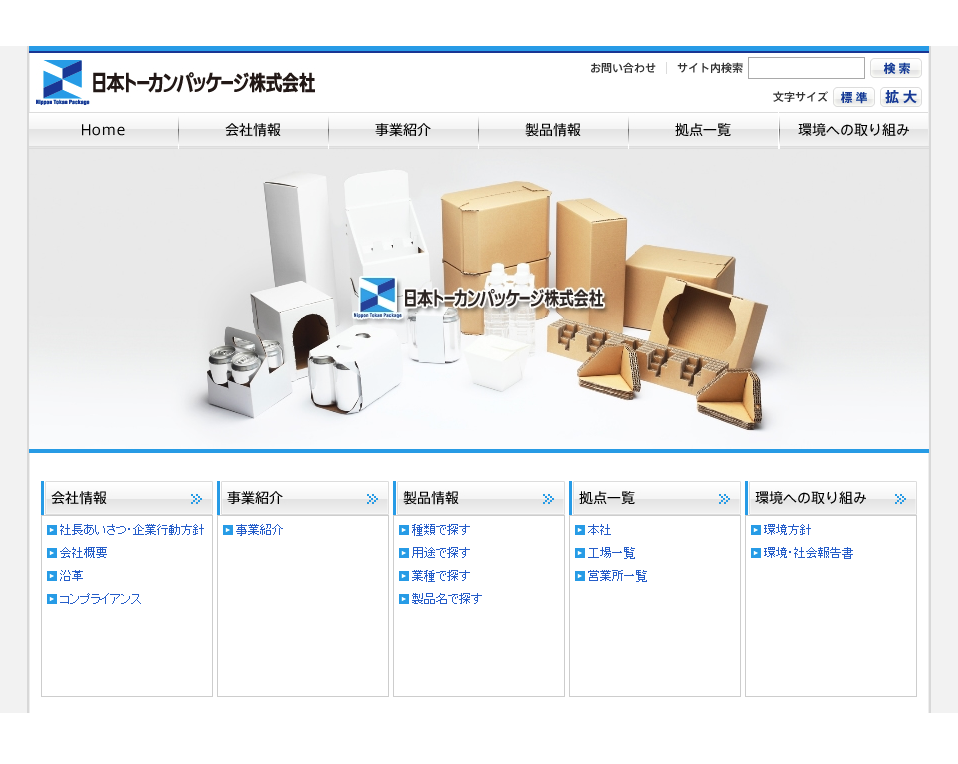Set text size to 標準 (standard)
This screenshot has height=764, width=958.
(x=853, y=97)
